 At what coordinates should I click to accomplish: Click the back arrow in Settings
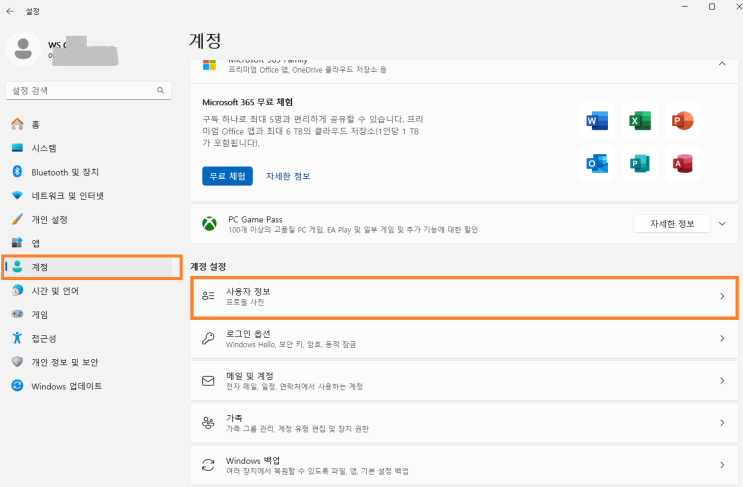click(10, 11)
